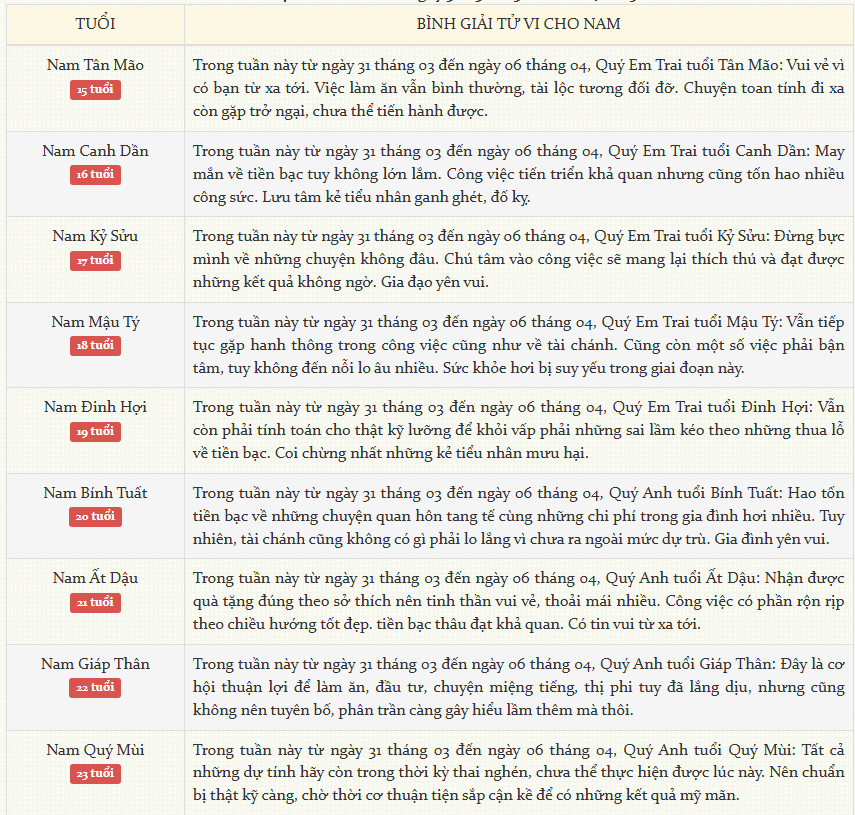The height and width of the screenshot is (815, 855).
Task: Open the "Nam Đinh Hợi" entry
Action: [x=95, y=407]
